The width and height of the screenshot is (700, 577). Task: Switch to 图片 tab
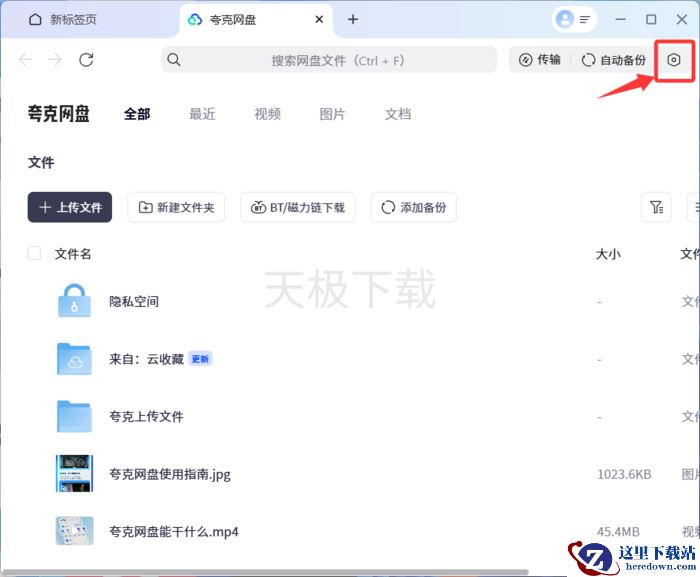coord(332,114)
